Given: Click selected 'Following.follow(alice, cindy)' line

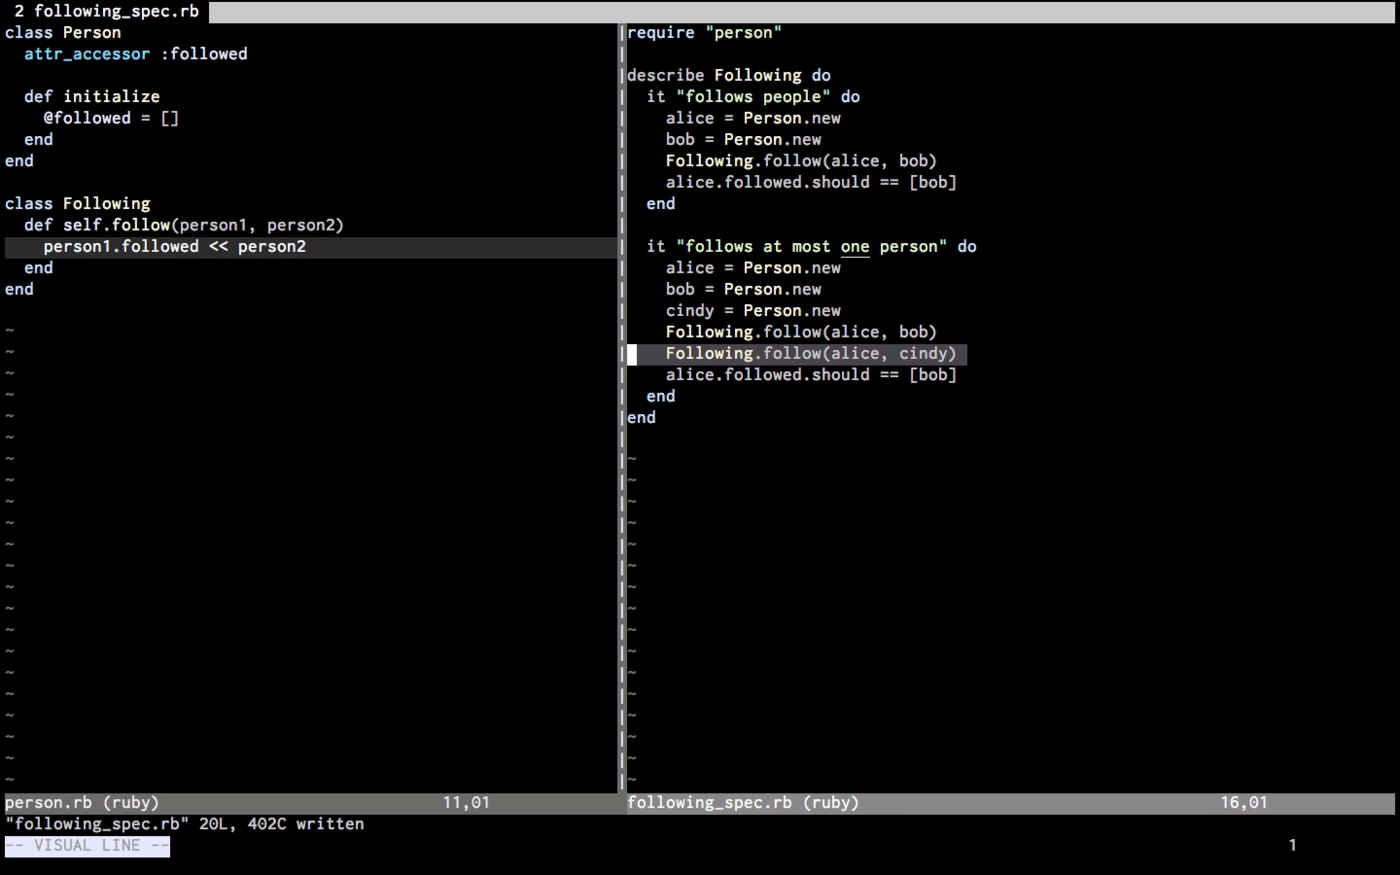Looking at the screenshot, I should pyautogui.click(x=811, y=354).
